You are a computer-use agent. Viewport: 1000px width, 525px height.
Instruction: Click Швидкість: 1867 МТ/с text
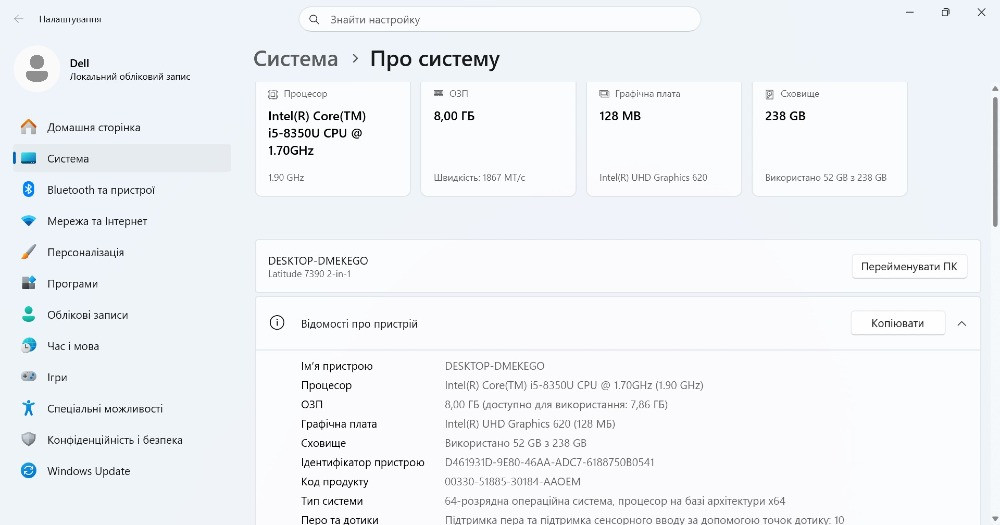[480, 177]
